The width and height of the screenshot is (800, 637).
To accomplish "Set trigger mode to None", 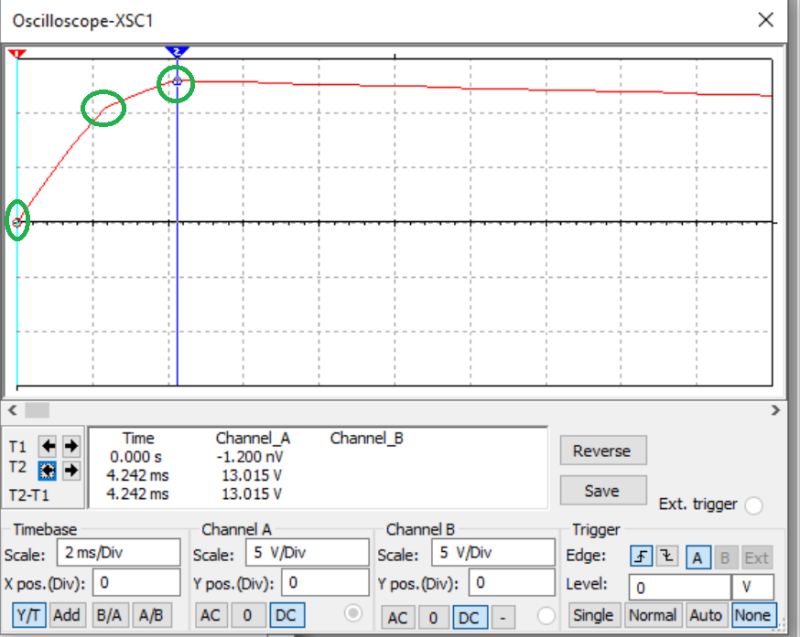I will click(753, 615).
